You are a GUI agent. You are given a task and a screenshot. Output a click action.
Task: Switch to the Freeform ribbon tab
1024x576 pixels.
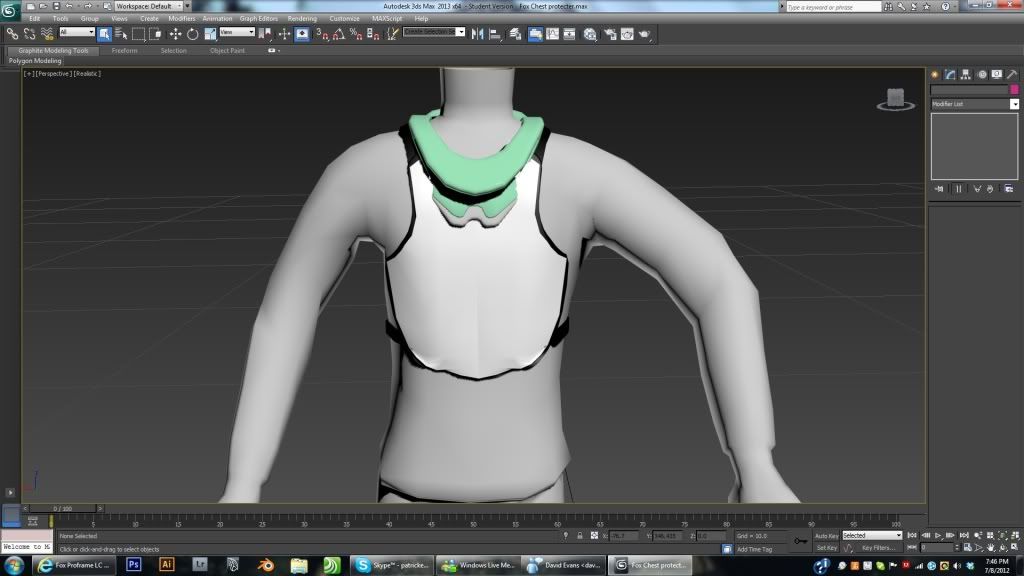(124, 50)
